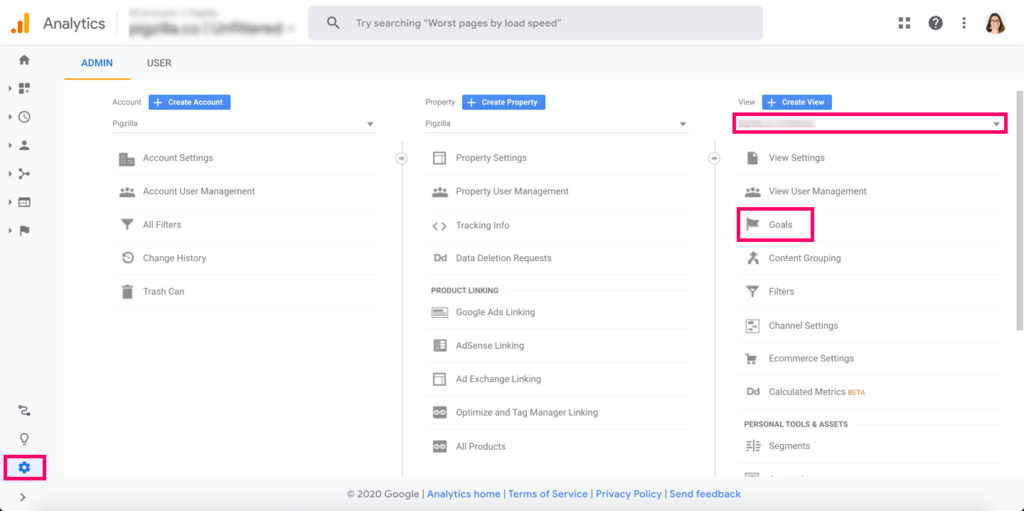Open Admin gear icon
Screen dimensions: 1024x511
24,467
